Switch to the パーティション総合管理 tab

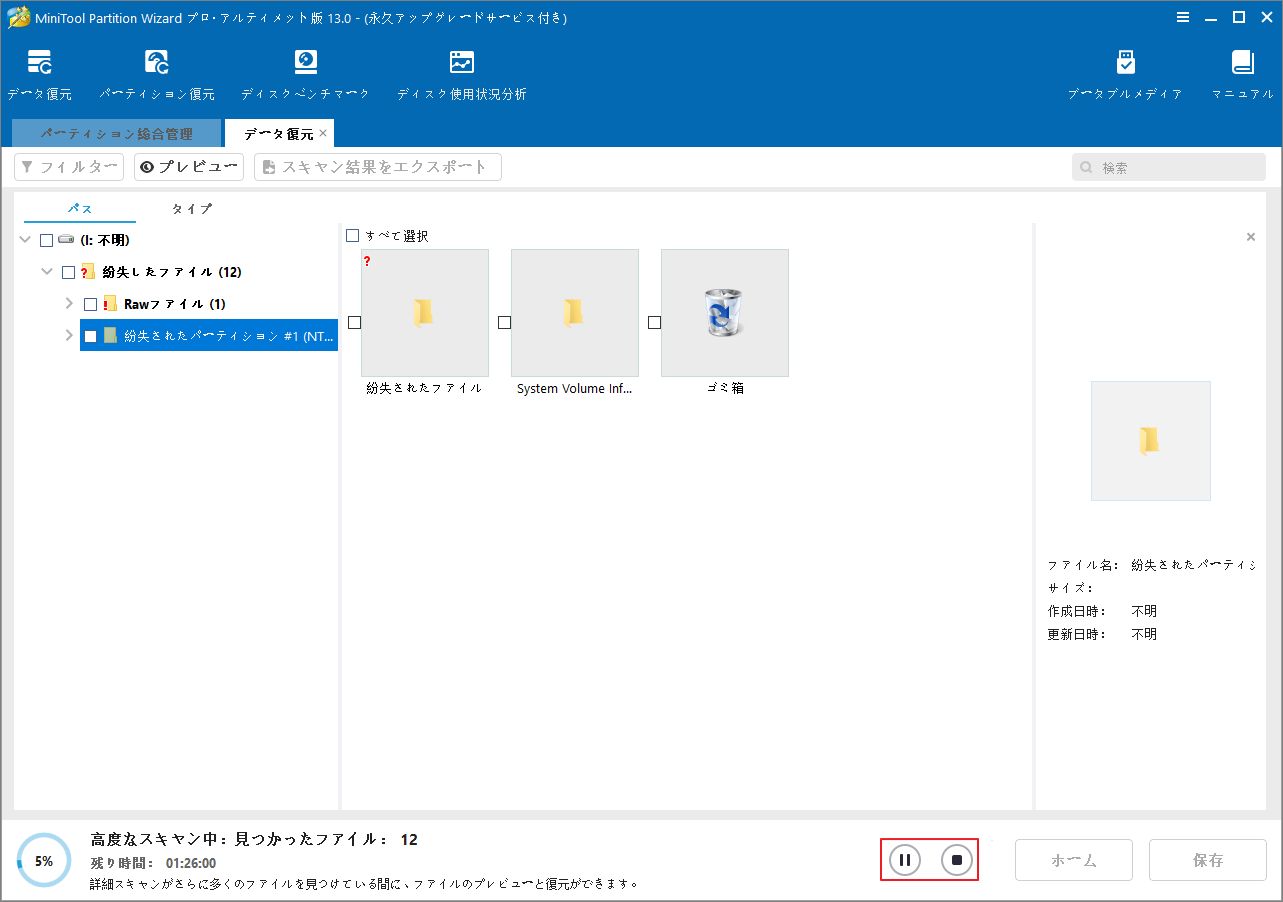[x=116, y=131]
